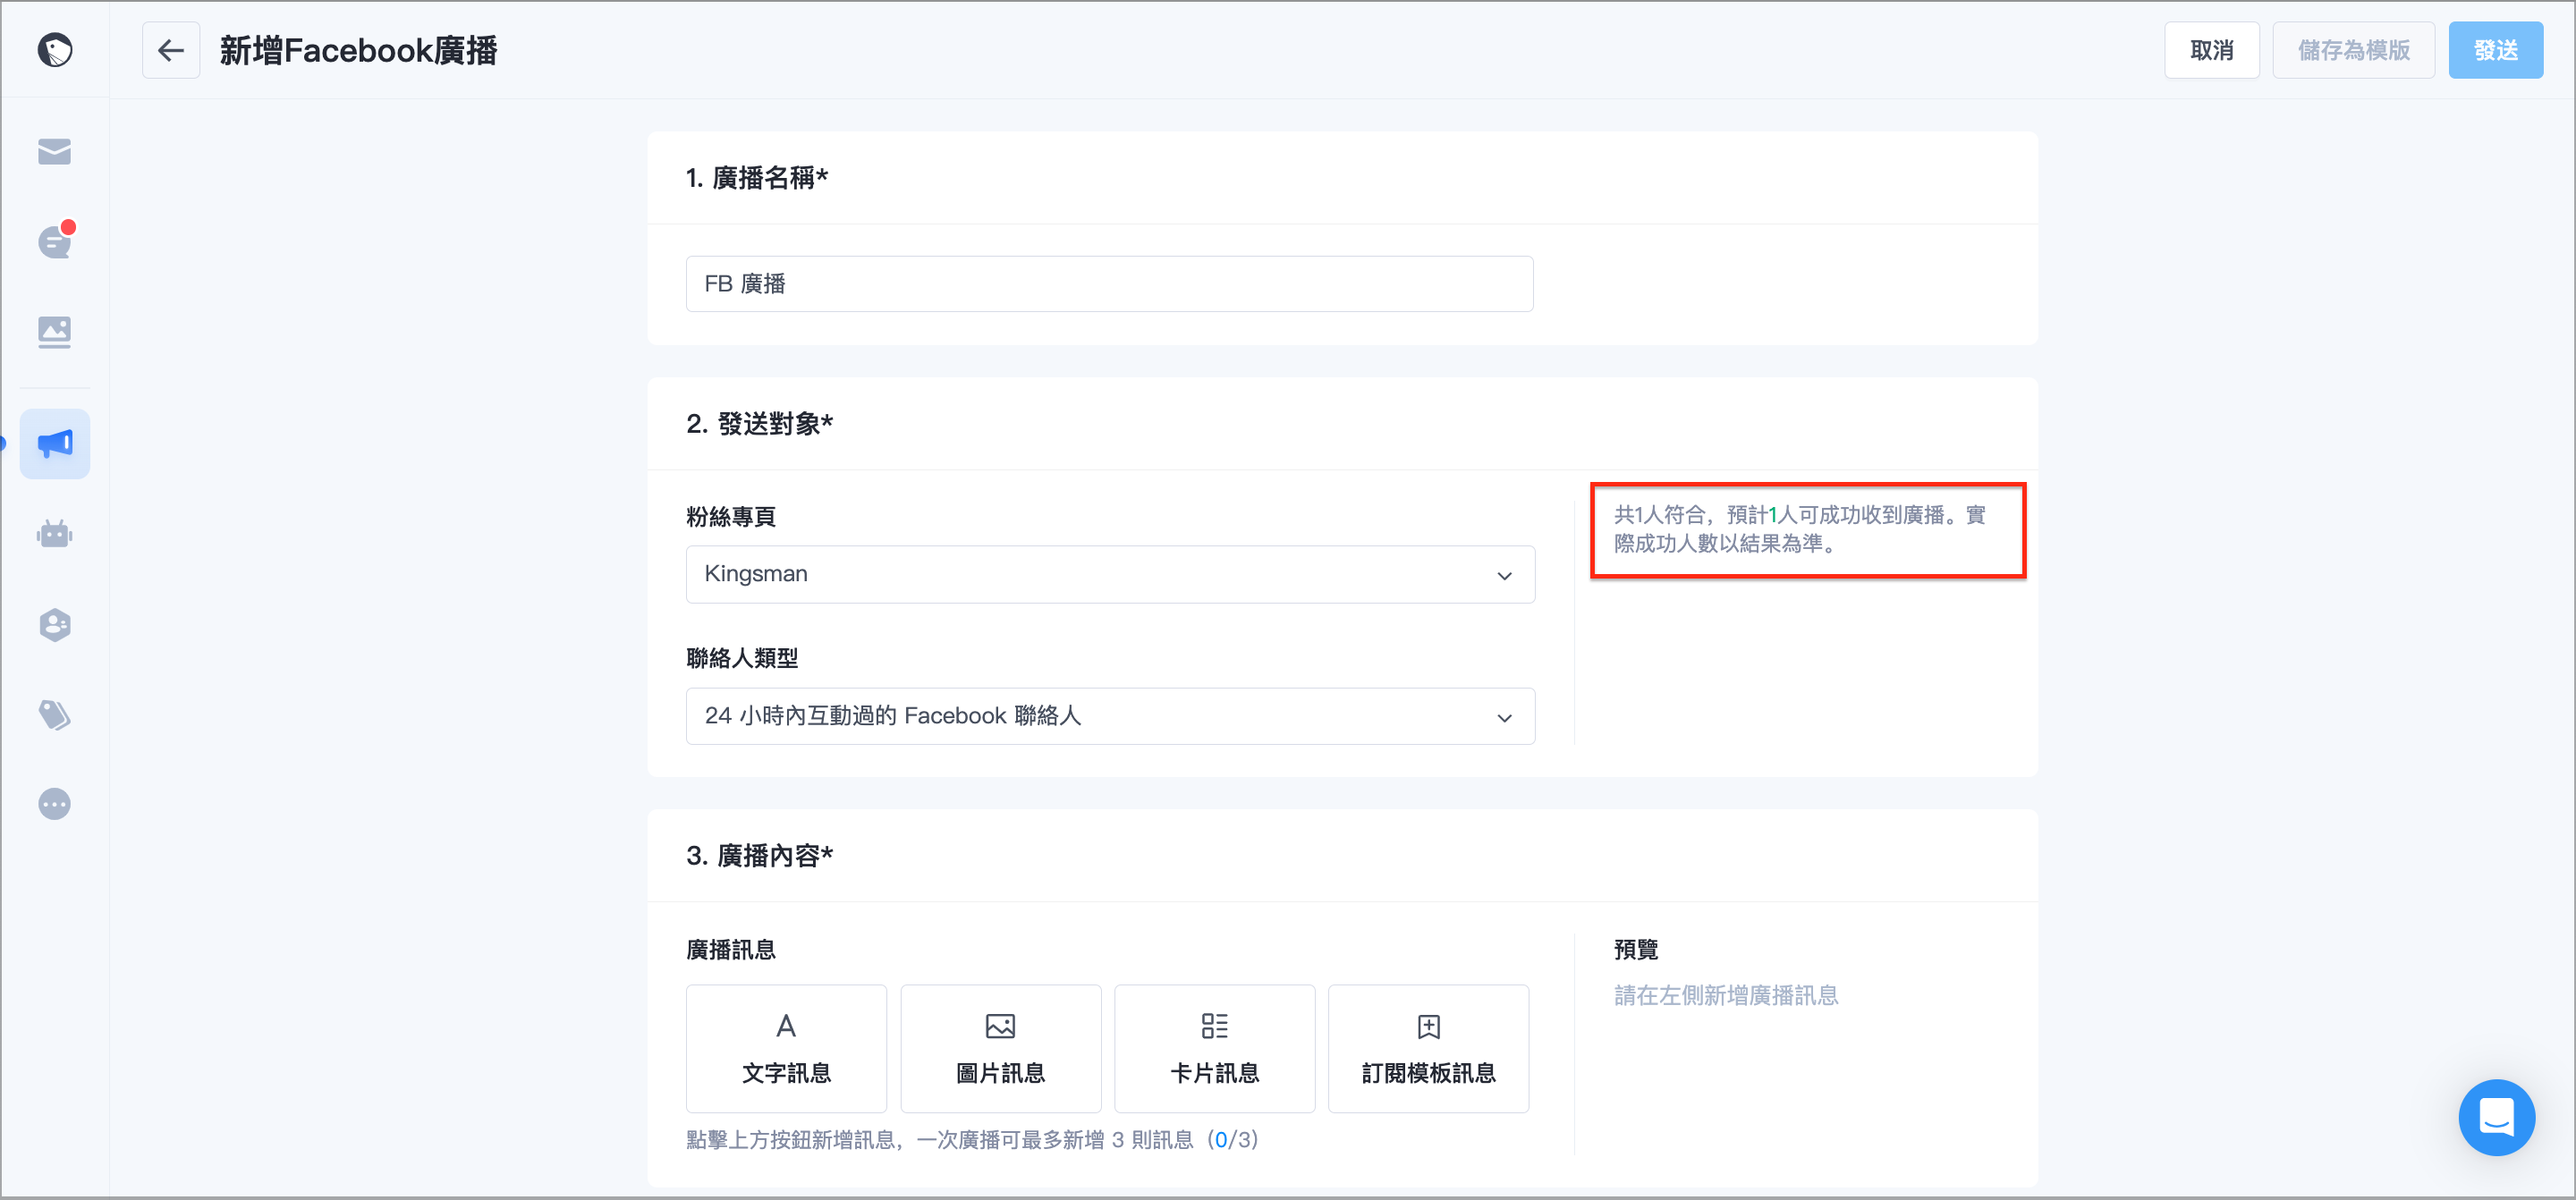This screenshot has height=1200, width=2576.
Task: Click the app logo in the sidebar
Action: (55, 50)
